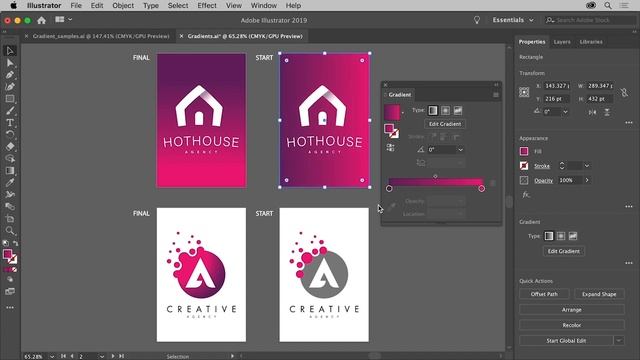Select the Curvature tool
The image size is (640, 360).
[10, 87]
